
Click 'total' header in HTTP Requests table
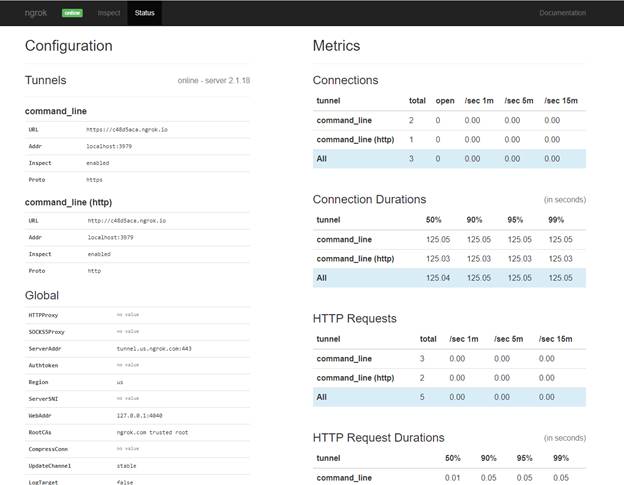pyautogui.click(x=428, y=339)
